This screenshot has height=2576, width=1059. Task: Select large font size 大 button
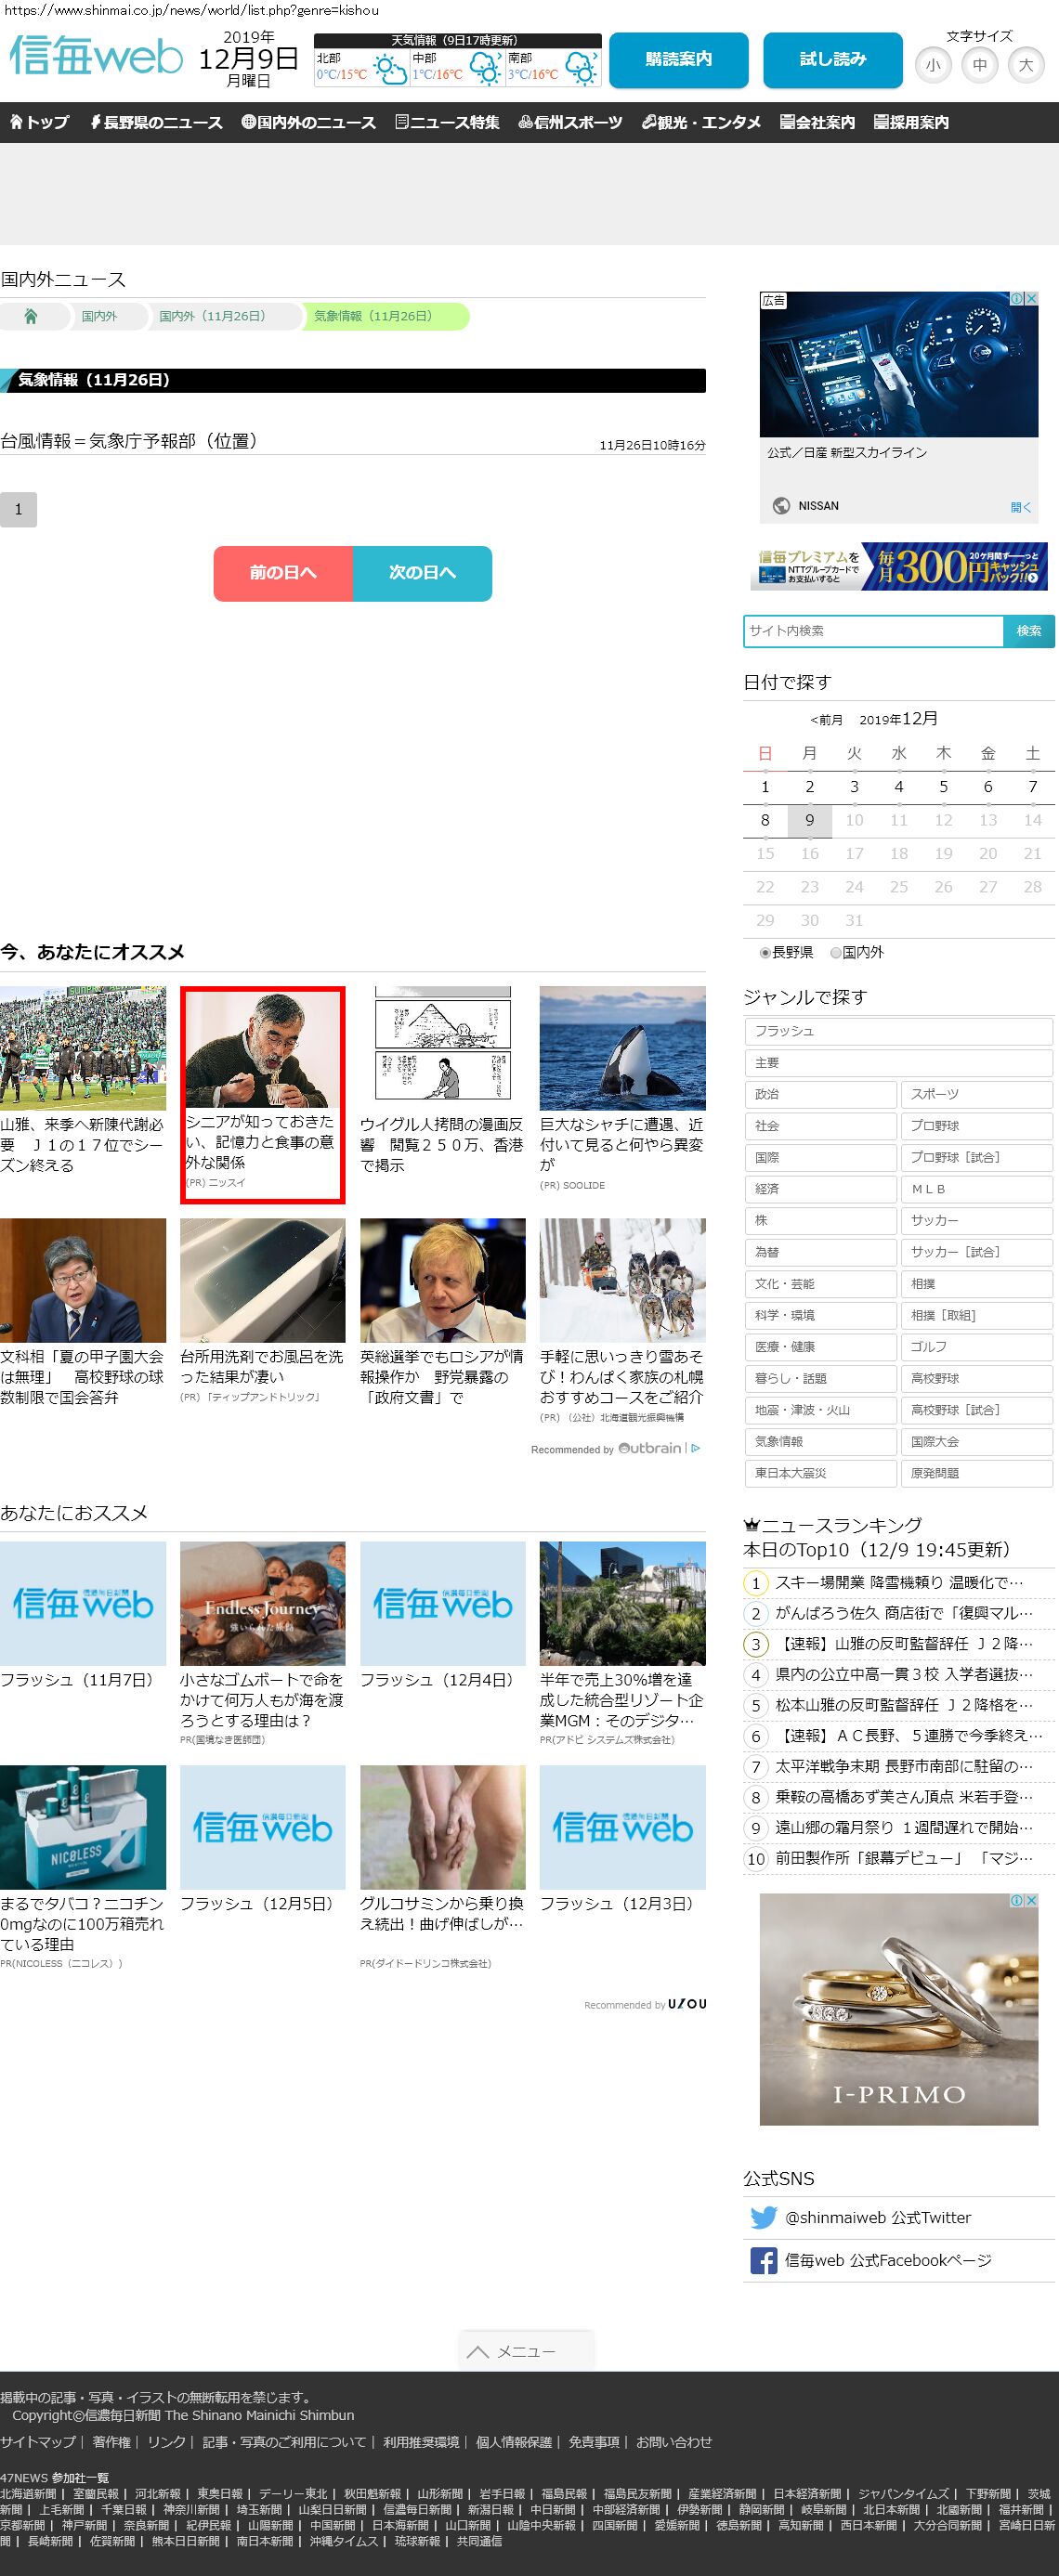point(1025,65)
